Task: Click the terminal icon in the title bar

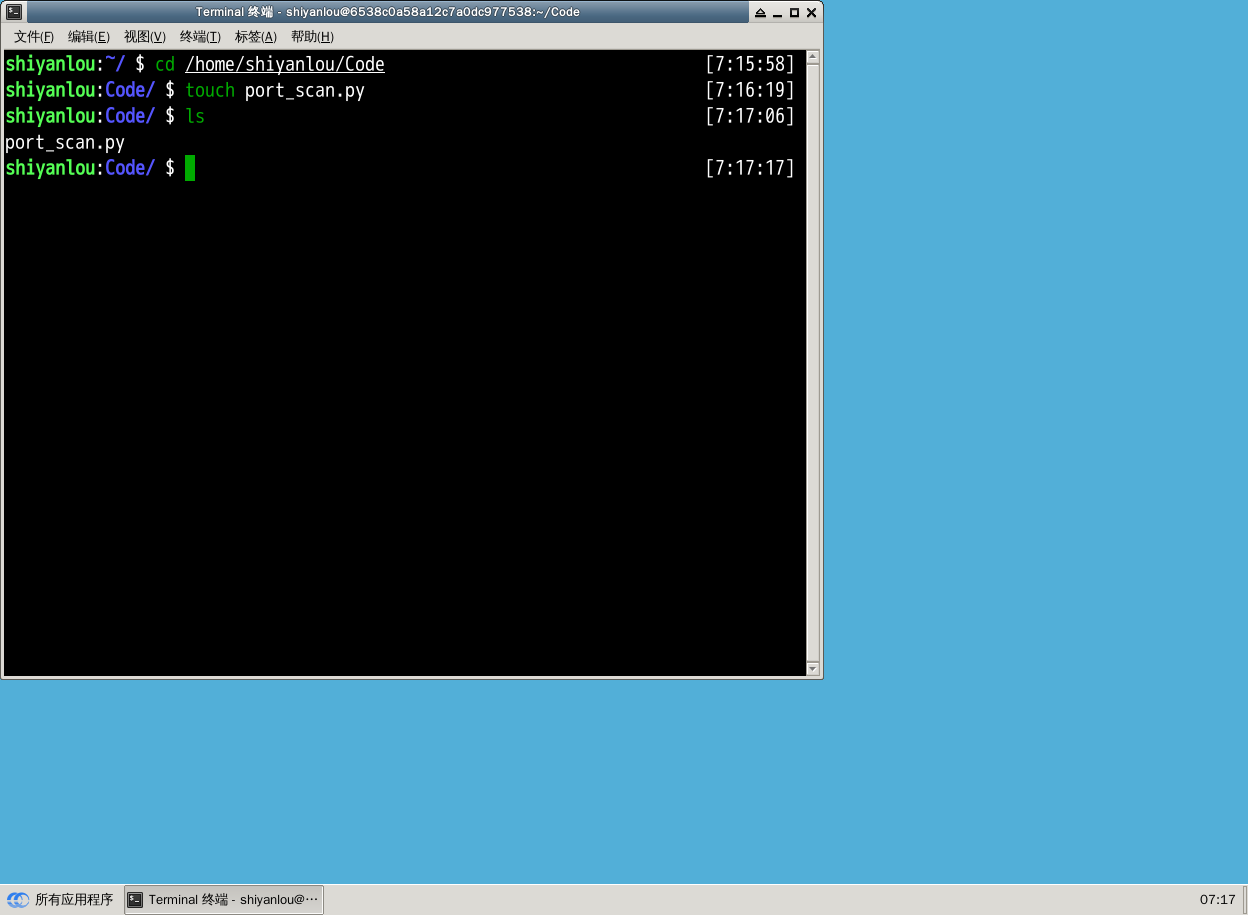Action: pyautogui.click(x=14, y=12)
